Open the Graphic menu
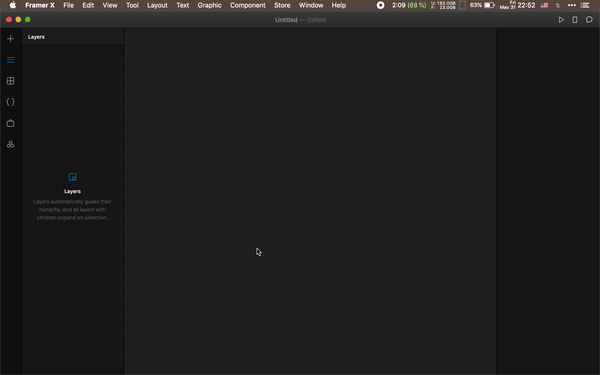The height and width of the screenshot is (375, 600). (x=209, y=5)
